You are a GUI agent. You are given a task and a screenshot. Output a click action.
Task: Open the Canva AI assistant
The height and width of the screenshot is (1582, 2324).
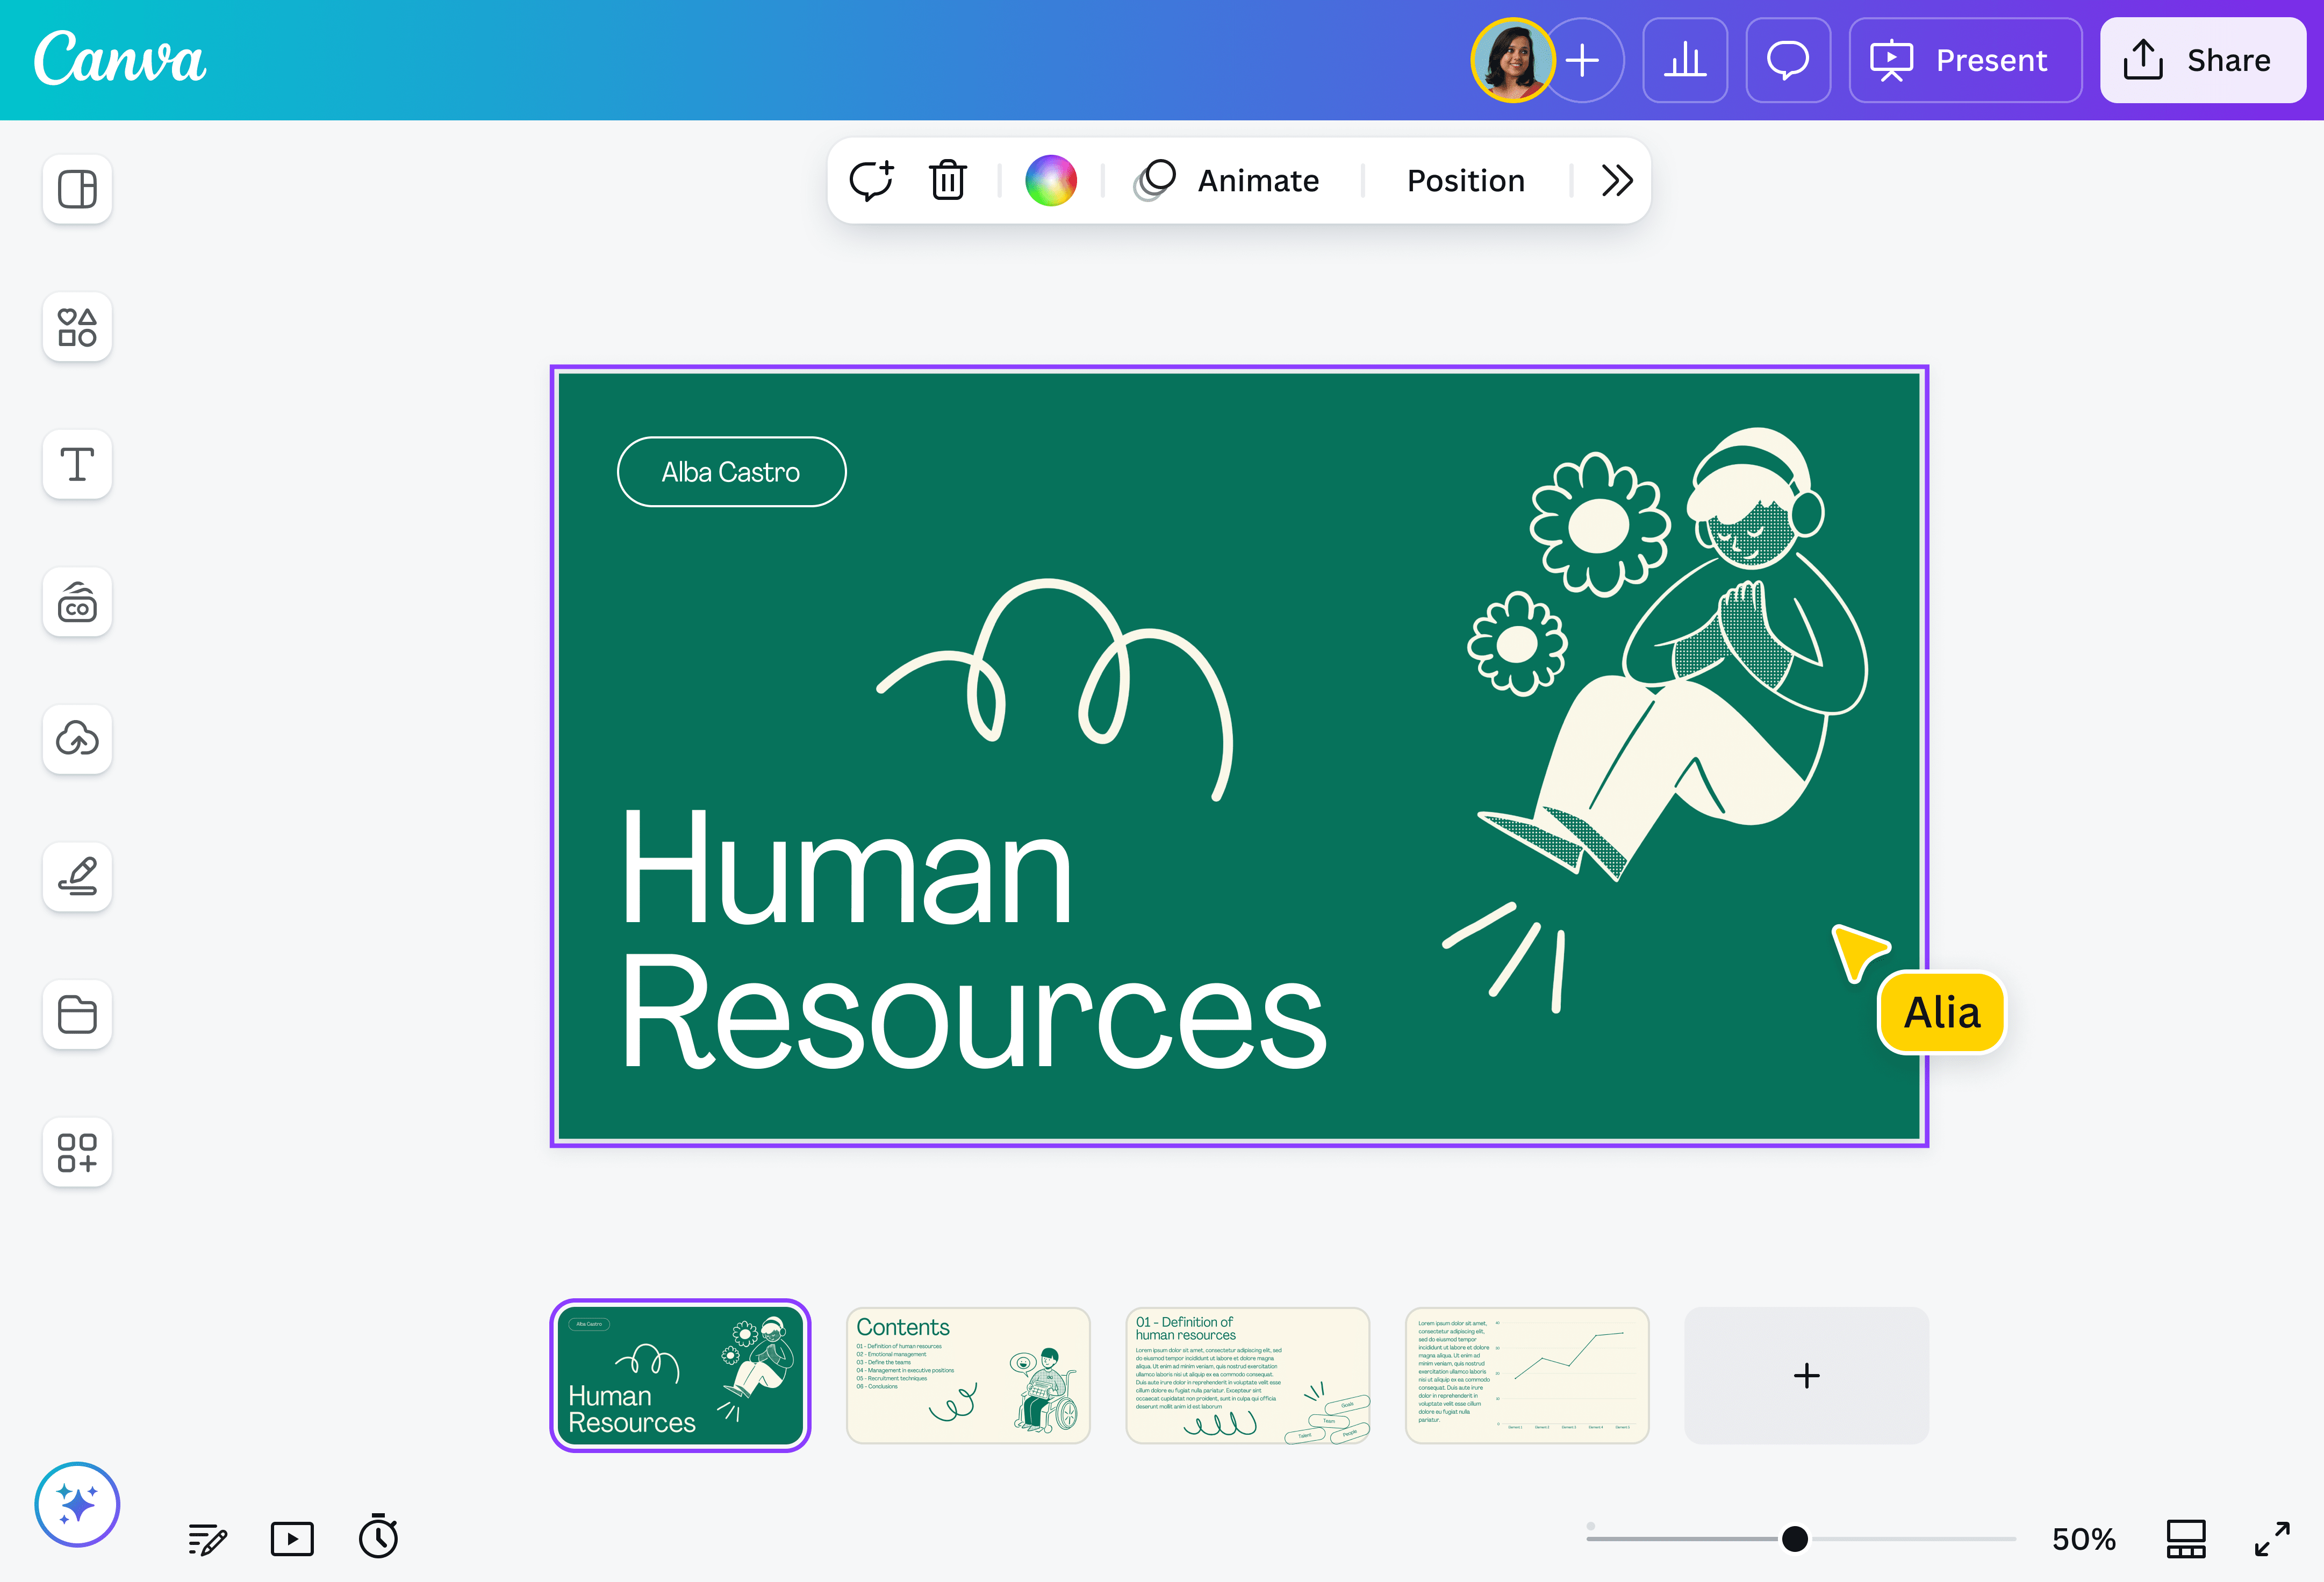(77, 1504)
